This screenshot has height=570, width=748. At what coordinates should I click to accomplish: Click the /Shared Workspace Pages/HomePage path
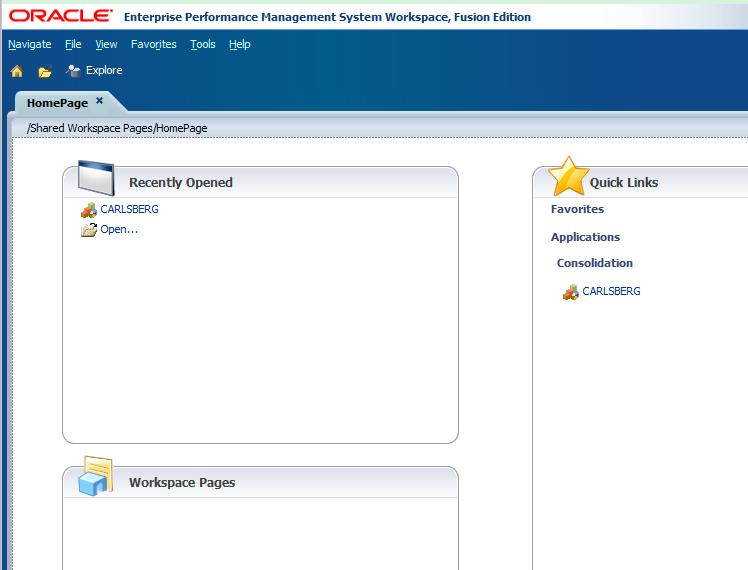point(117,128)
